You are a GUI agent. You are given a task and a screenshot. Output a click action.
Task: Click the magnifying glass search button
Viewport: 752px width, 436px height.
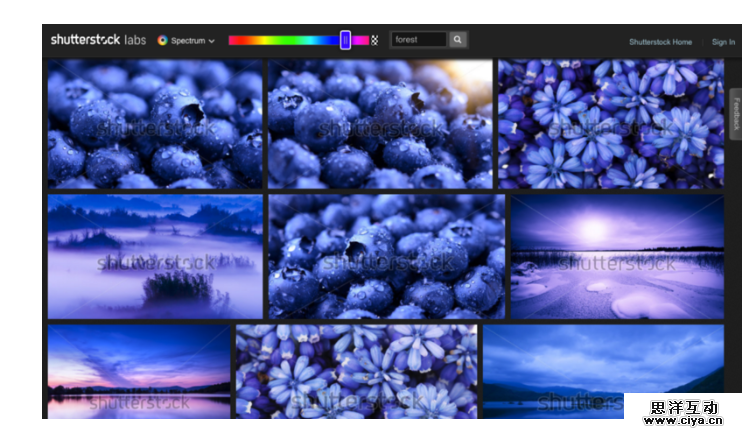457,40
